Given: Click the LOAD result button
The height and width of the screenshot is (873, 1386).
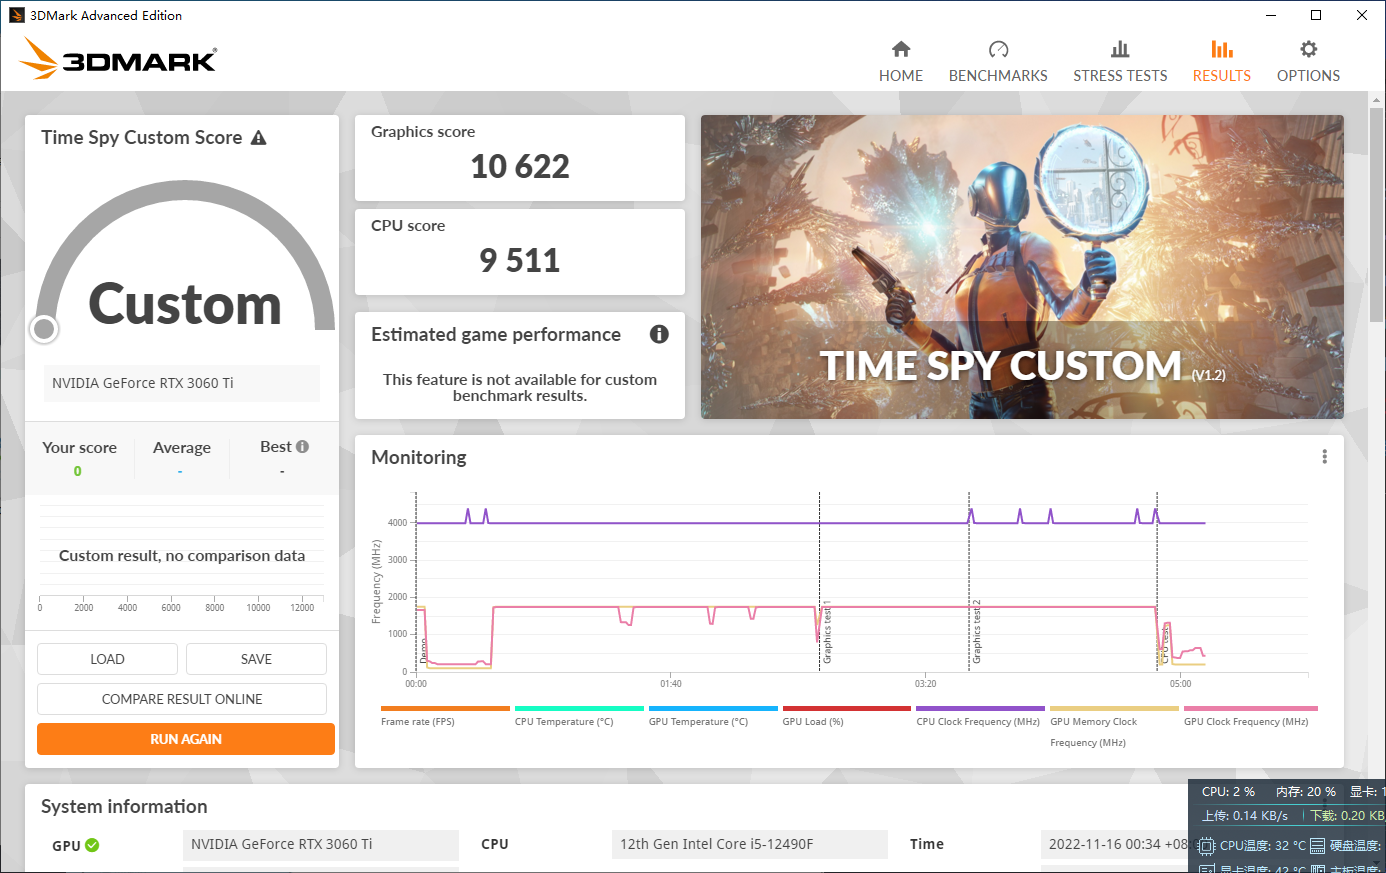Looking at the screenshot, I should point(107,659).
